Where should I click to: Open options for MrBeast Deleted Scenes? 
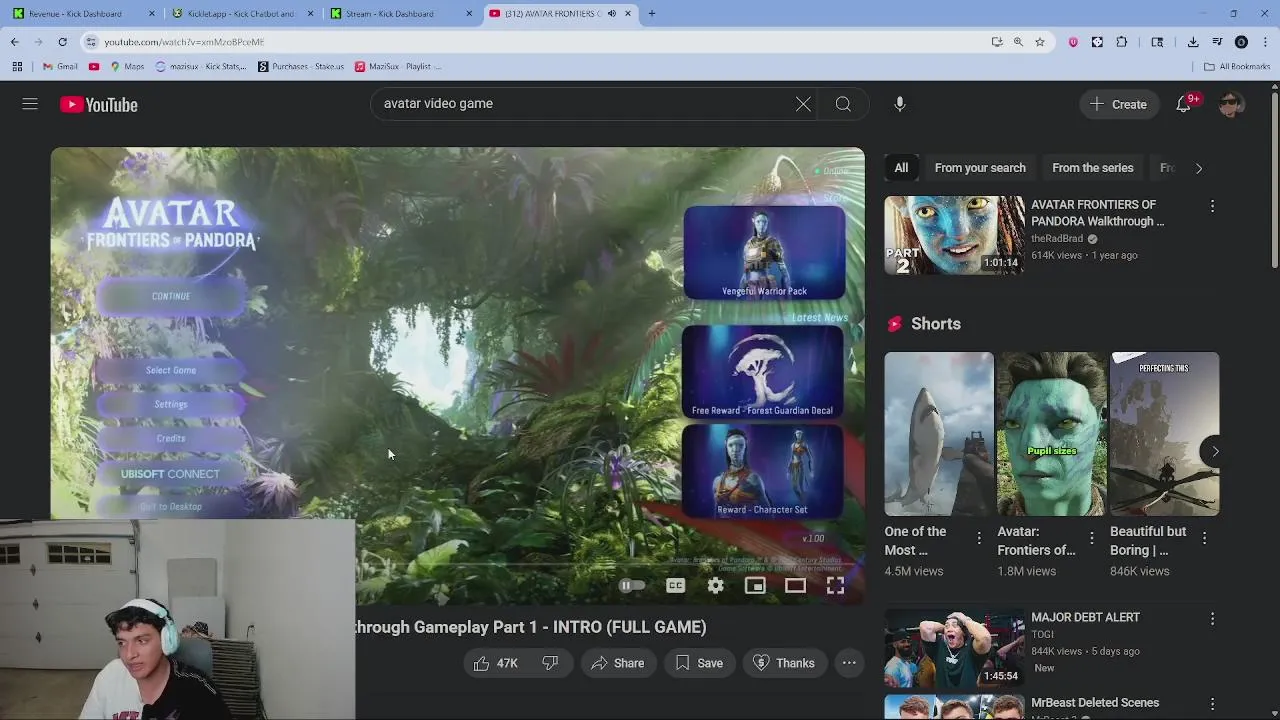1212,704
